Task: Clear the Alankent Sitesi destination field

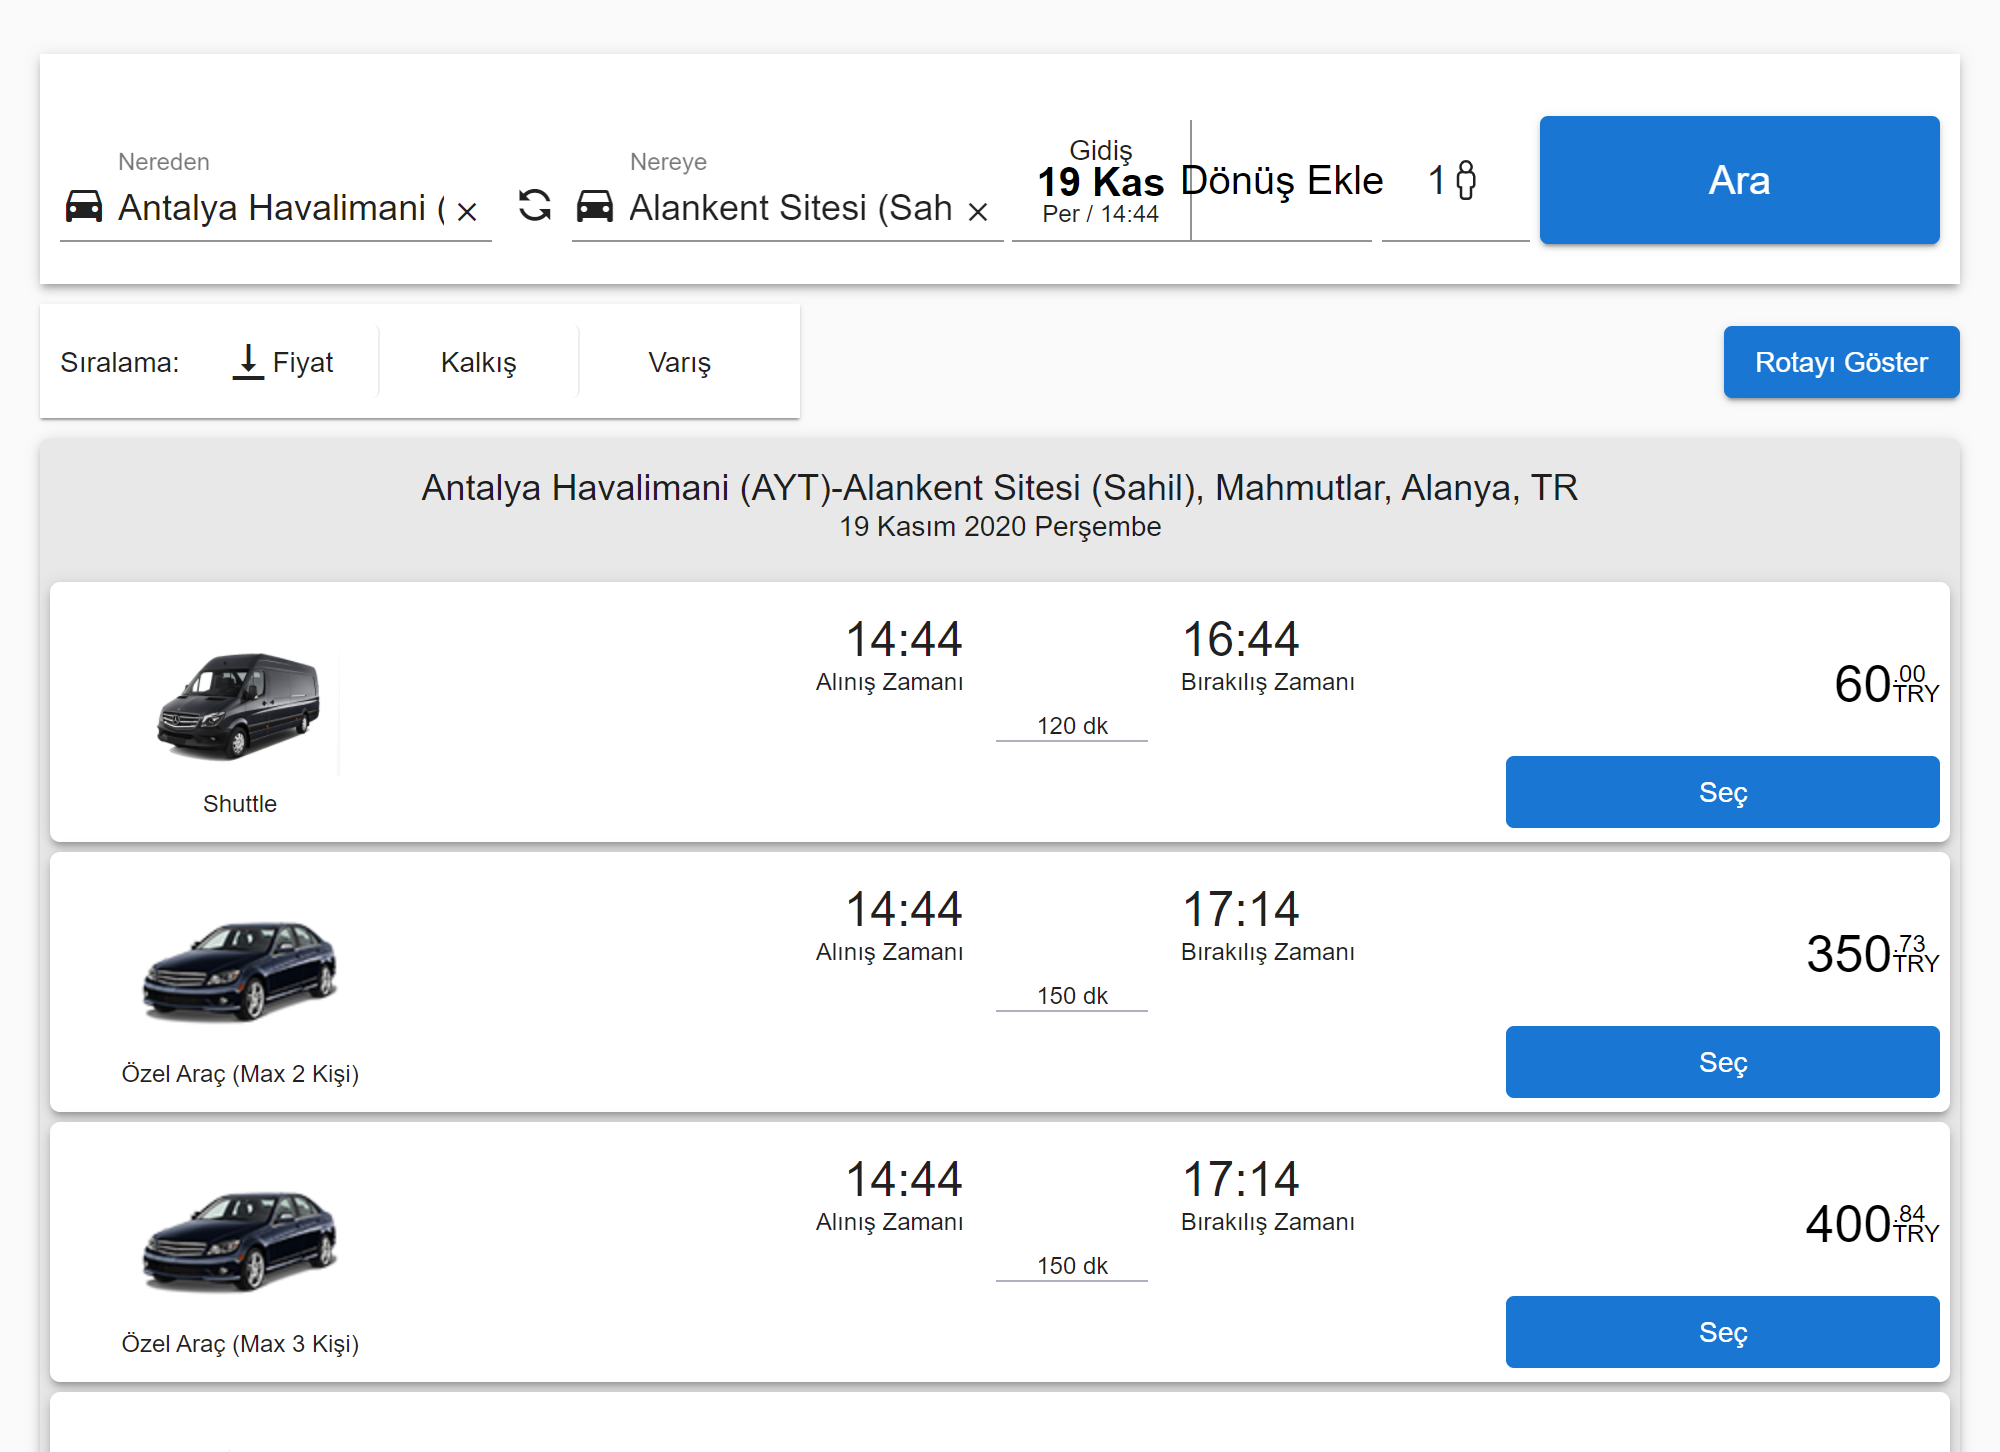Action: pyautogui.click(x=978, y=212)
